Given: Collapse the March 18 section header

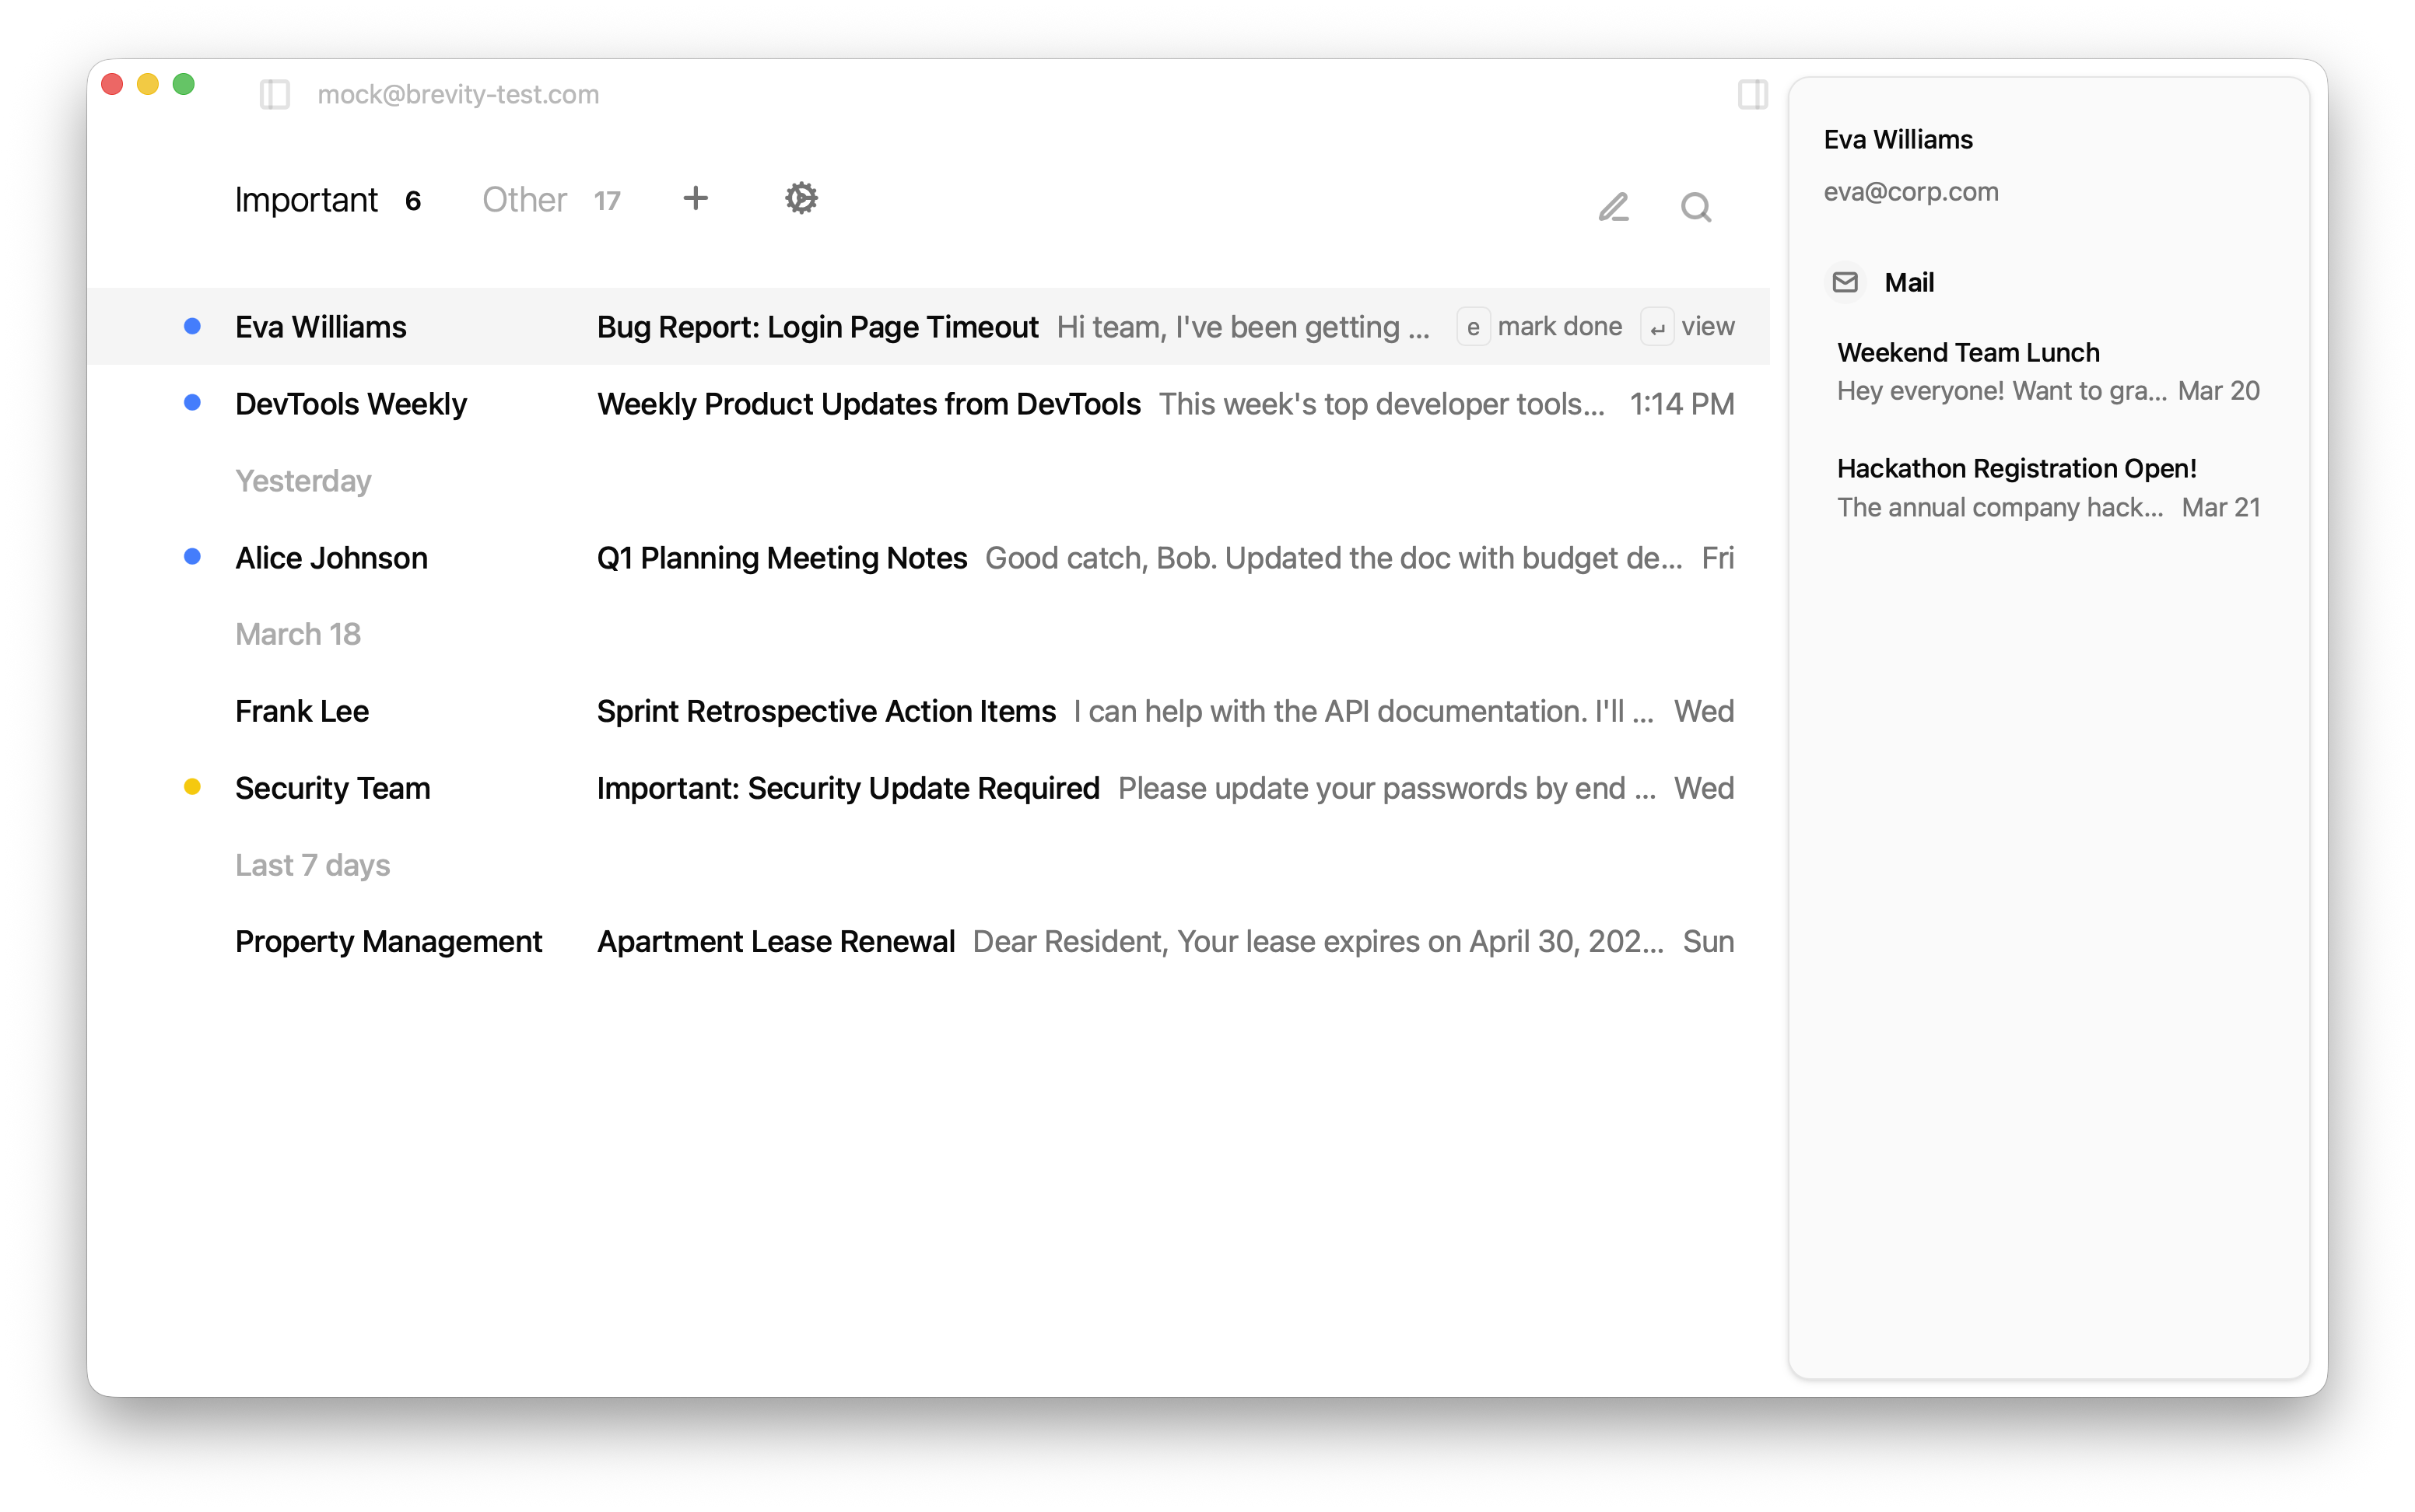Looking at the screenshot, I should coord(298,633).
